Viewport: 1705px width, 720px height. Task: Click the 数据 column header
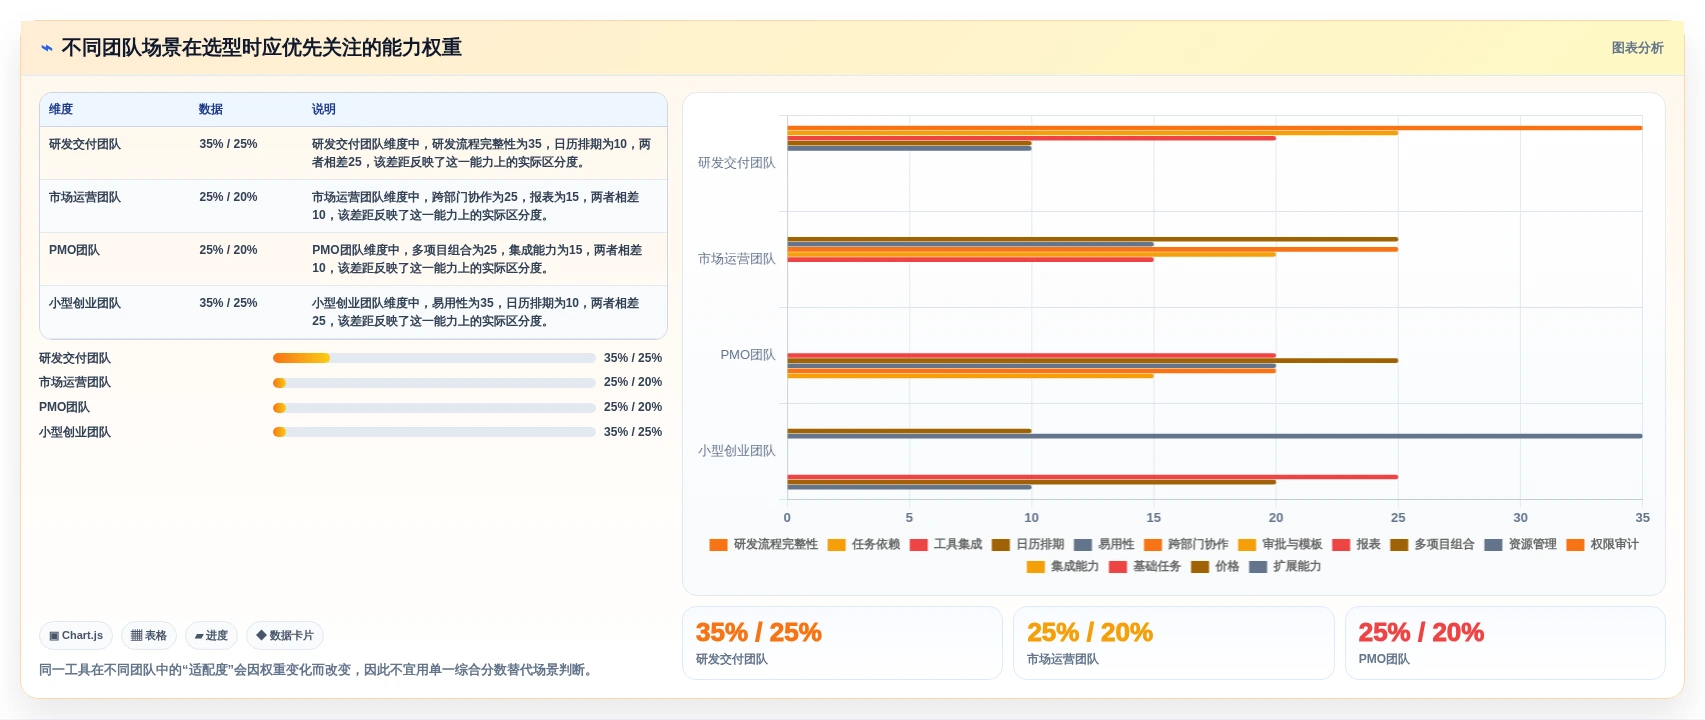point(211,109)
